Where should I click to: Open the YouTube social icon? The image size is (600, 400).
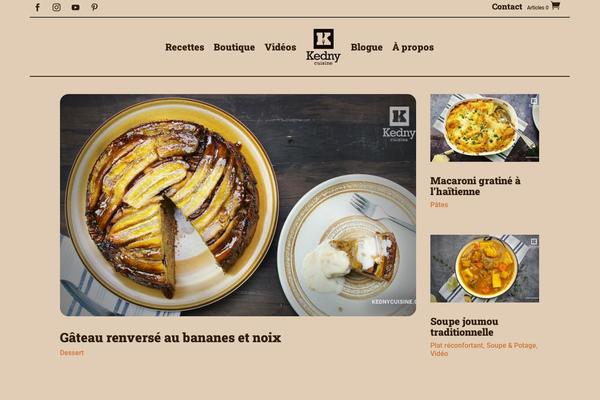(x=75, y=7)
